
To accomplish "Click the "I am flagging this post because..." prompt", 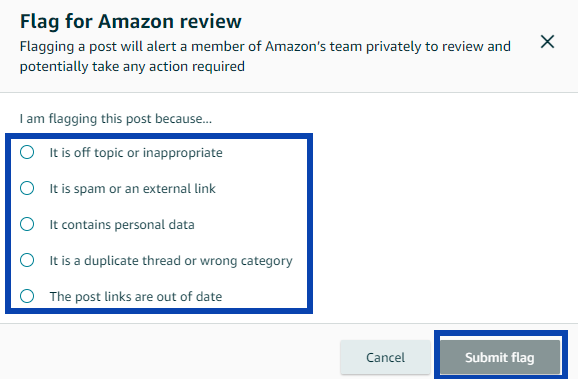I will click(x=116, y=119).
